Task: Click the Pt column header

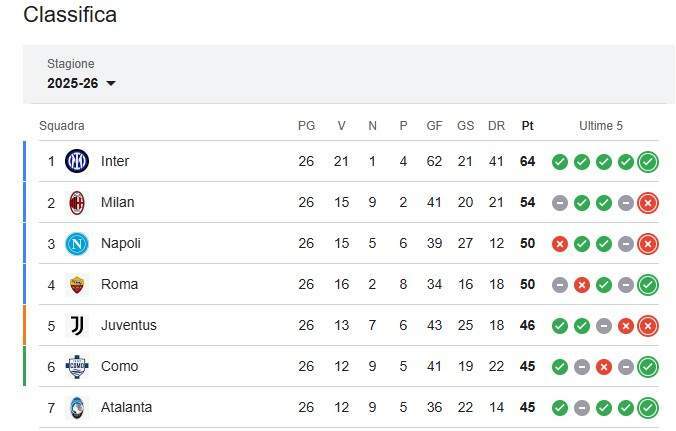Action: point(527,126)
